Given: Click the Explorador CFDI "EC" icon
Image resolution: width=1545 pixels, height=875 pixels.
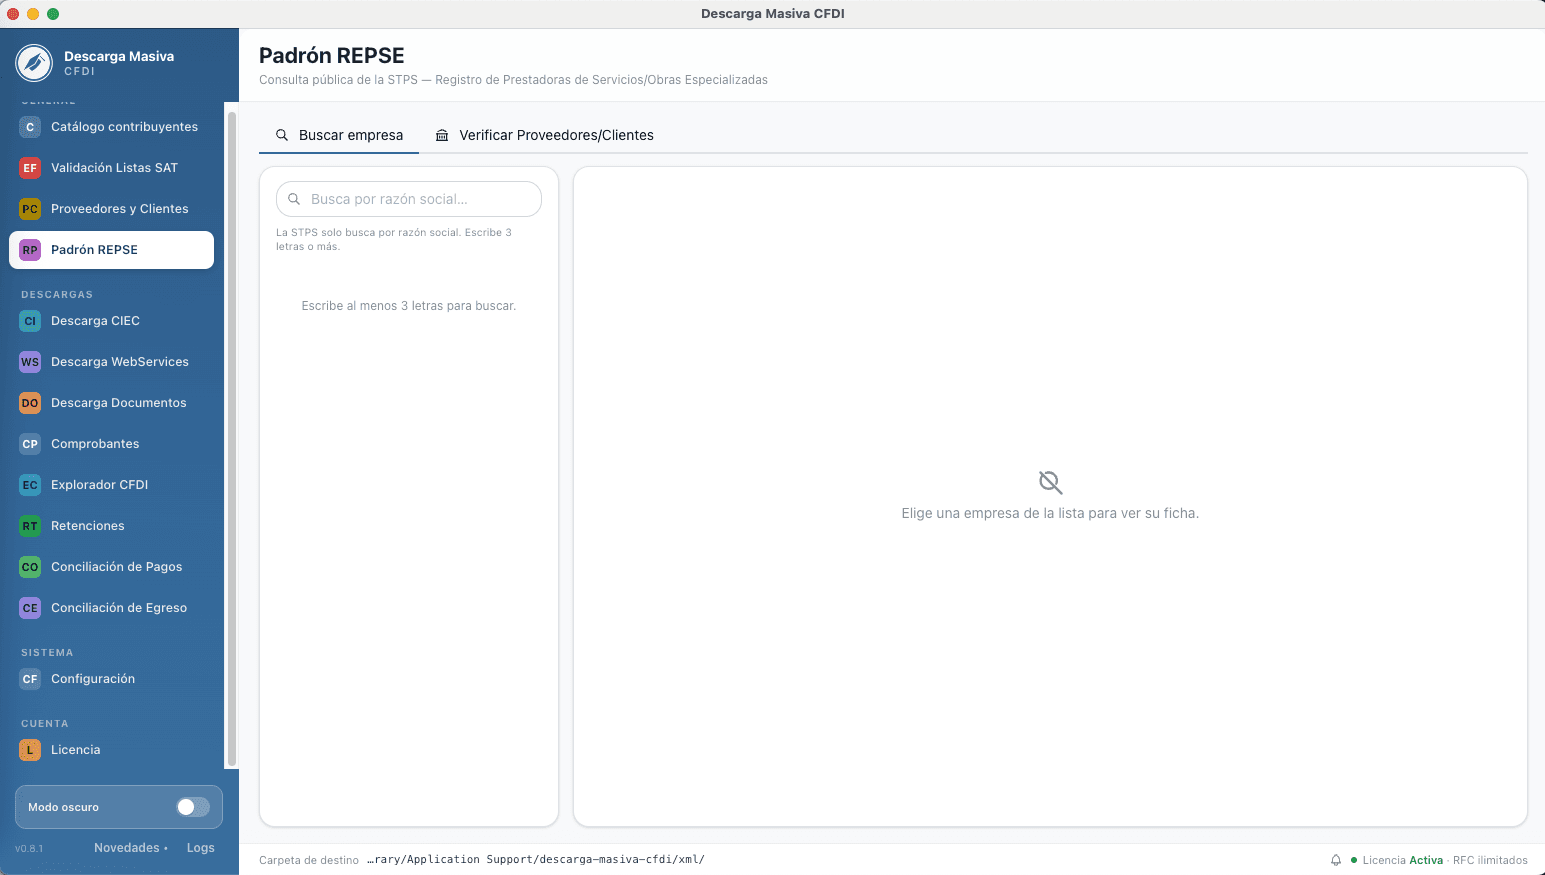Looking at the screenshot, I should point(30,485).
